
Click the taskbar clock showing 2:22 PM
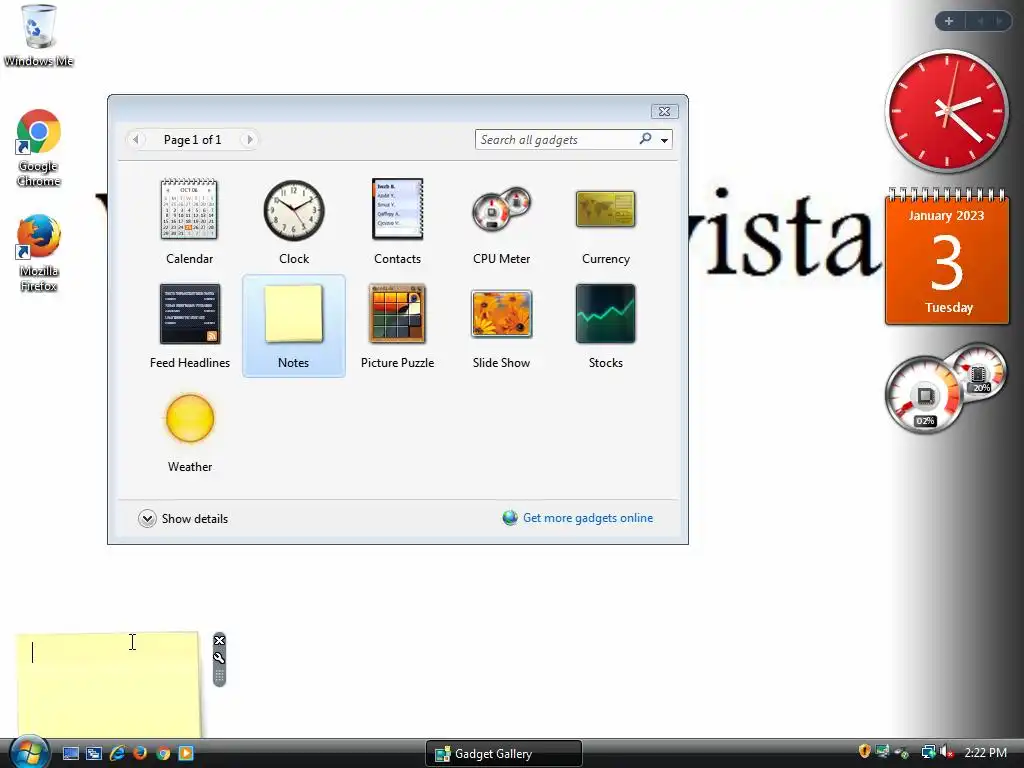point(985,753)
